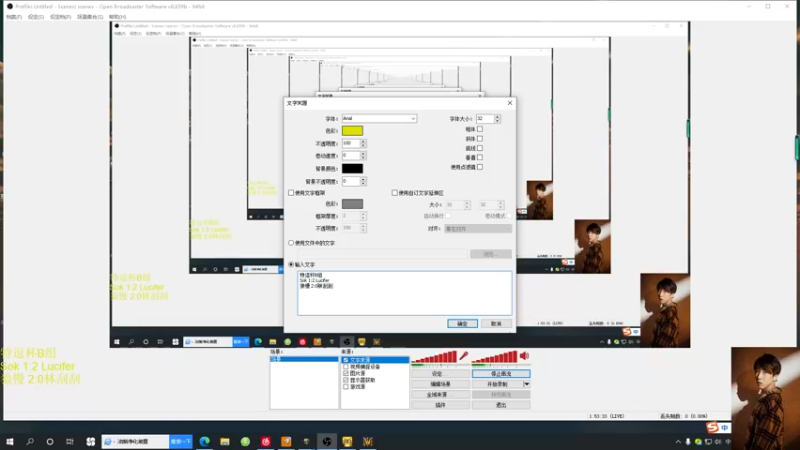
Task: Click the 卷动速度 scroll speed stepper arrows
Action: pyautogui.click(x=363, y=155)
